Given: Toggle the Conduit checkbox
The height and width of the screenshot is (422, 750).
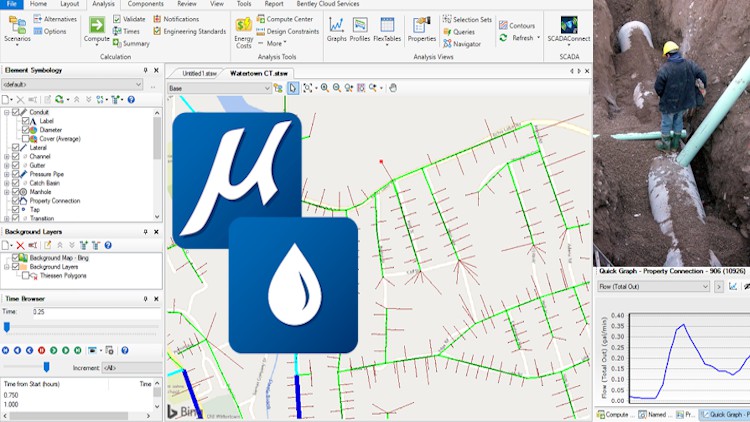Looking at the screenshot, I should pyautogui.click(x=16, y=112).
